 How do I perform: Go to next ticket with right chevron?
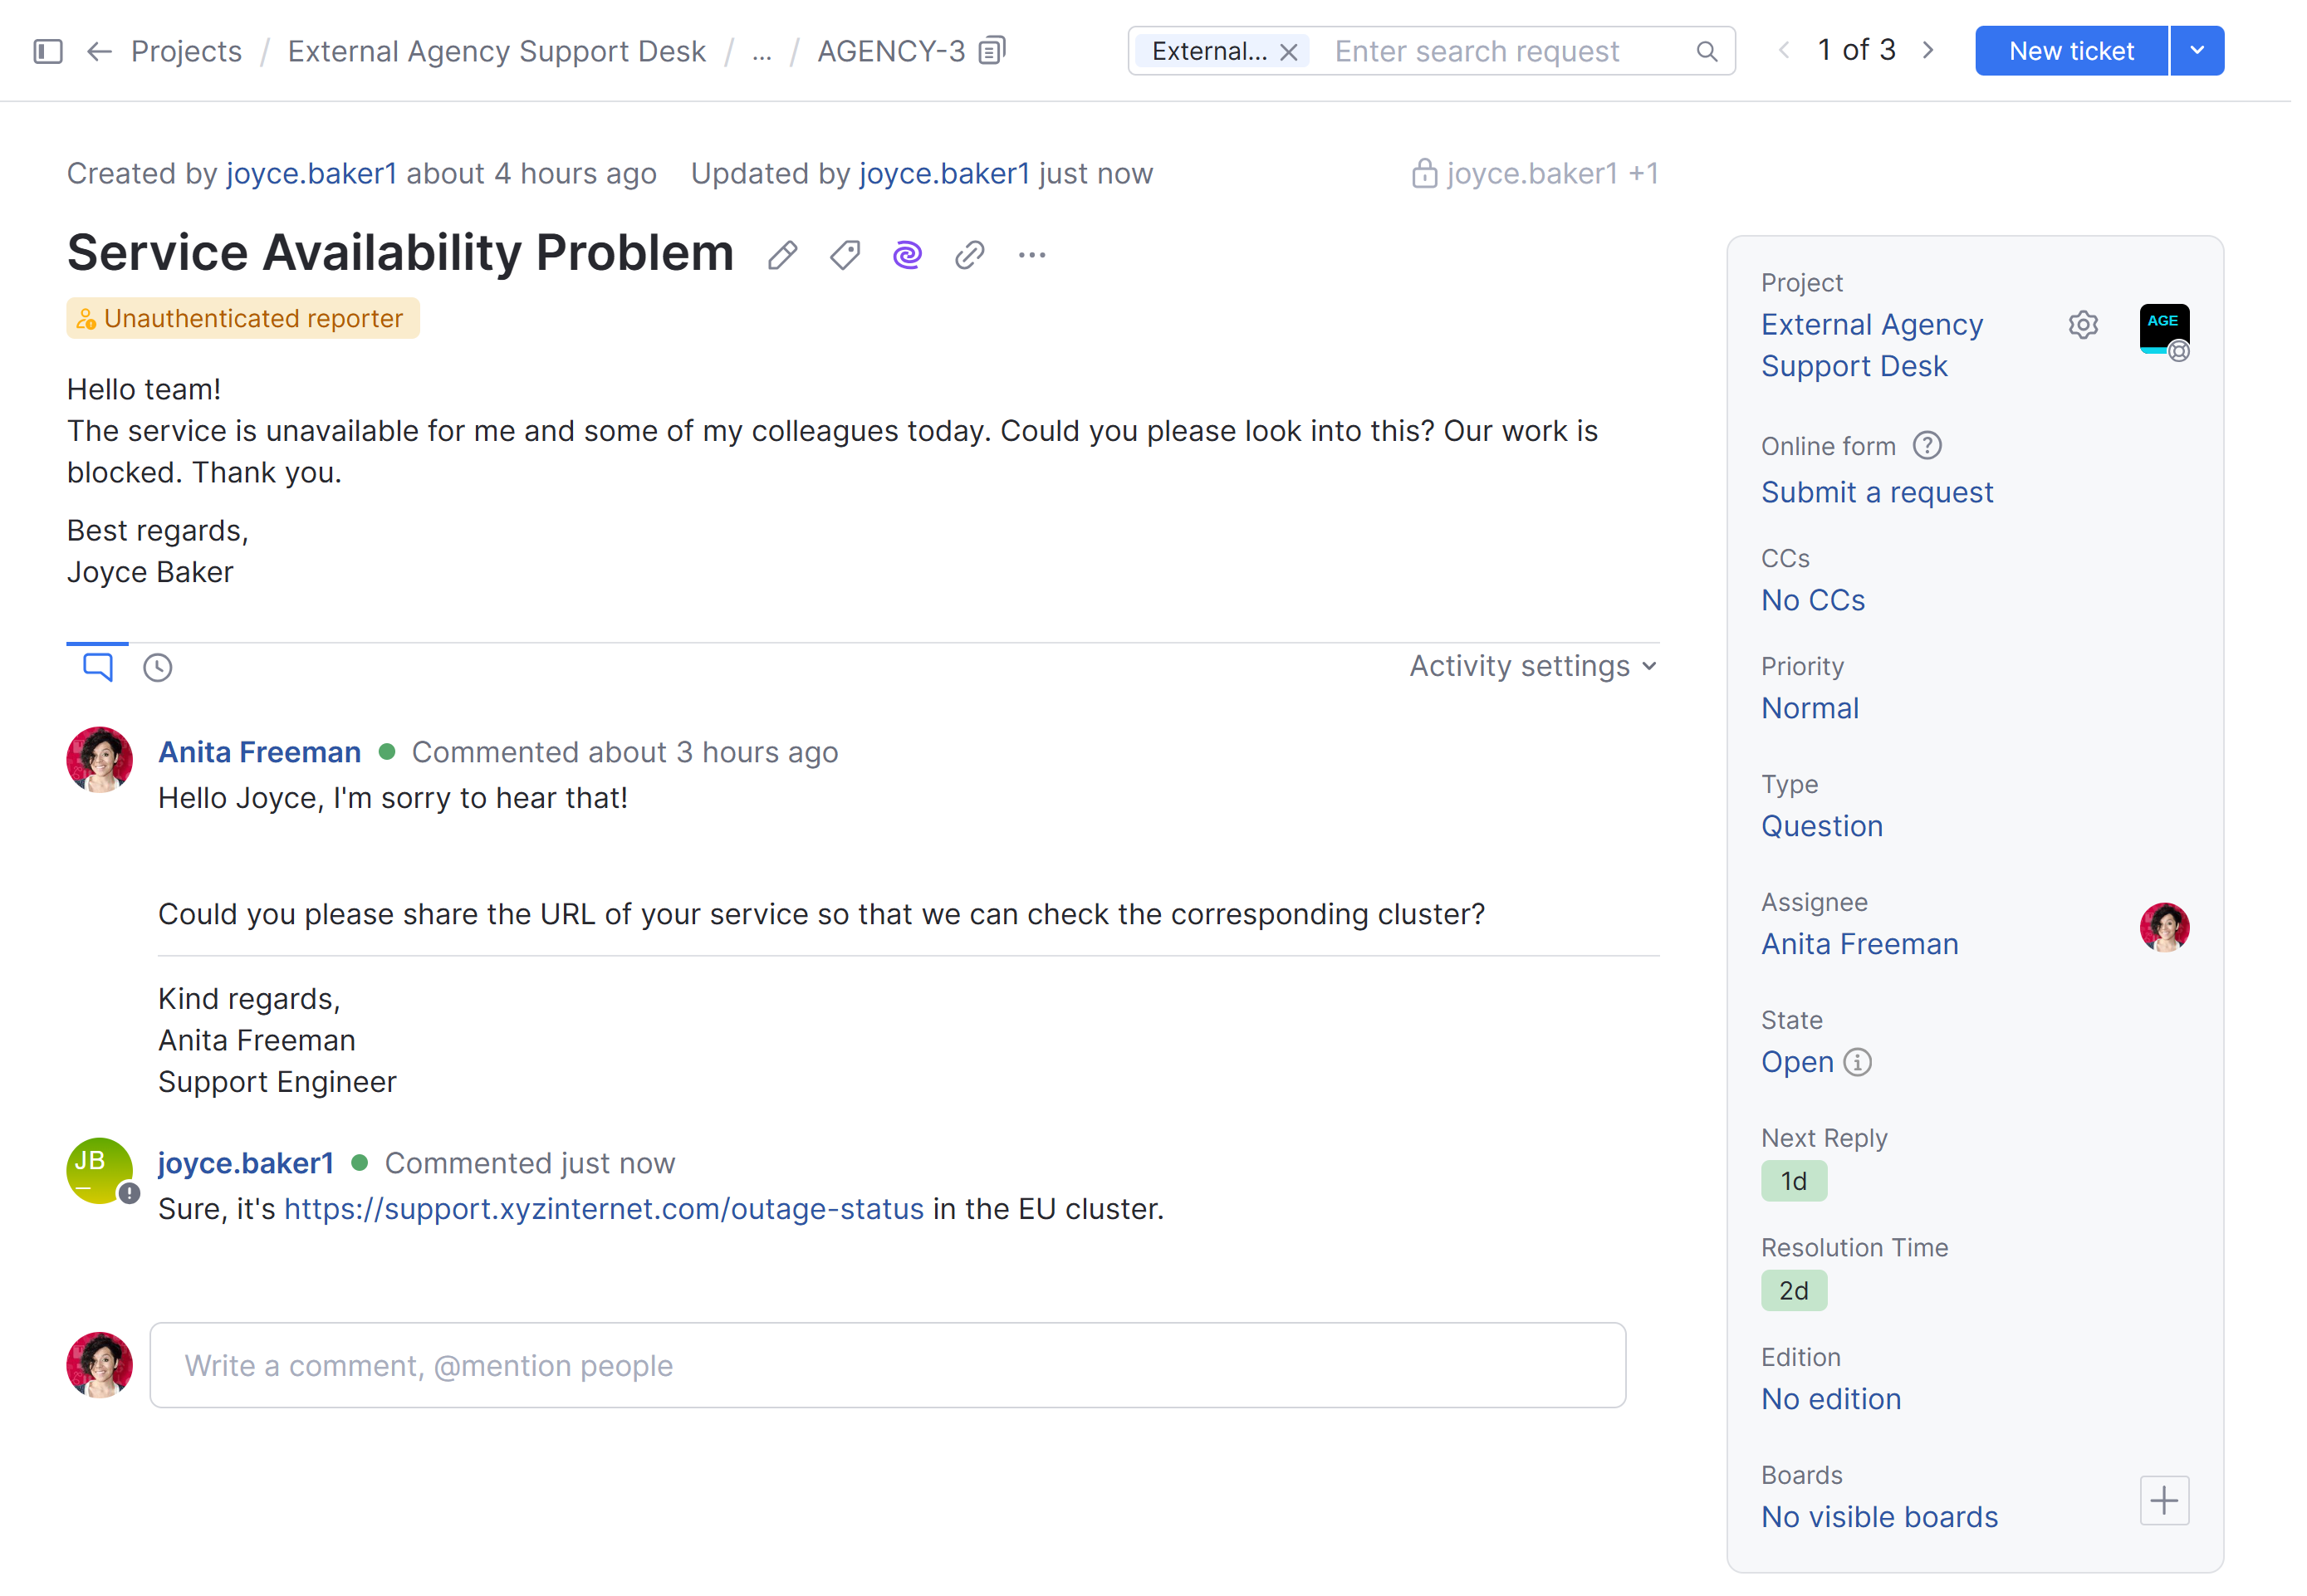(x=1928, y=51)
